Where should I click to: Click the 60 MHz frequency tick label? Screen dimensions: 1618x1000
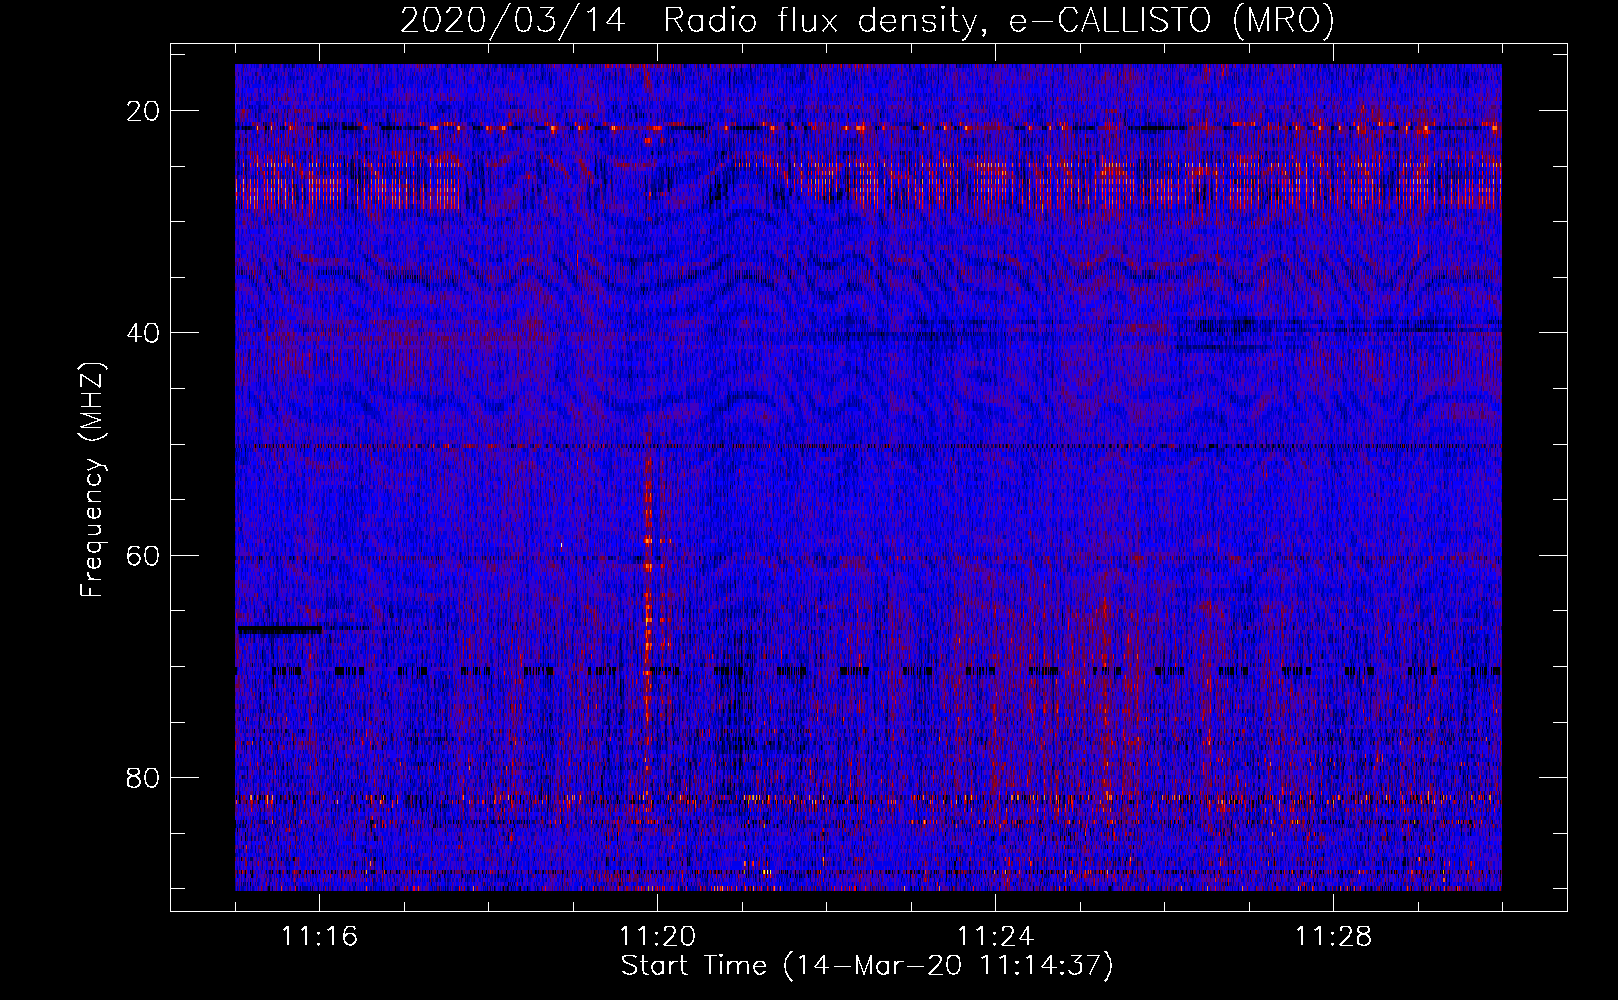144,555
